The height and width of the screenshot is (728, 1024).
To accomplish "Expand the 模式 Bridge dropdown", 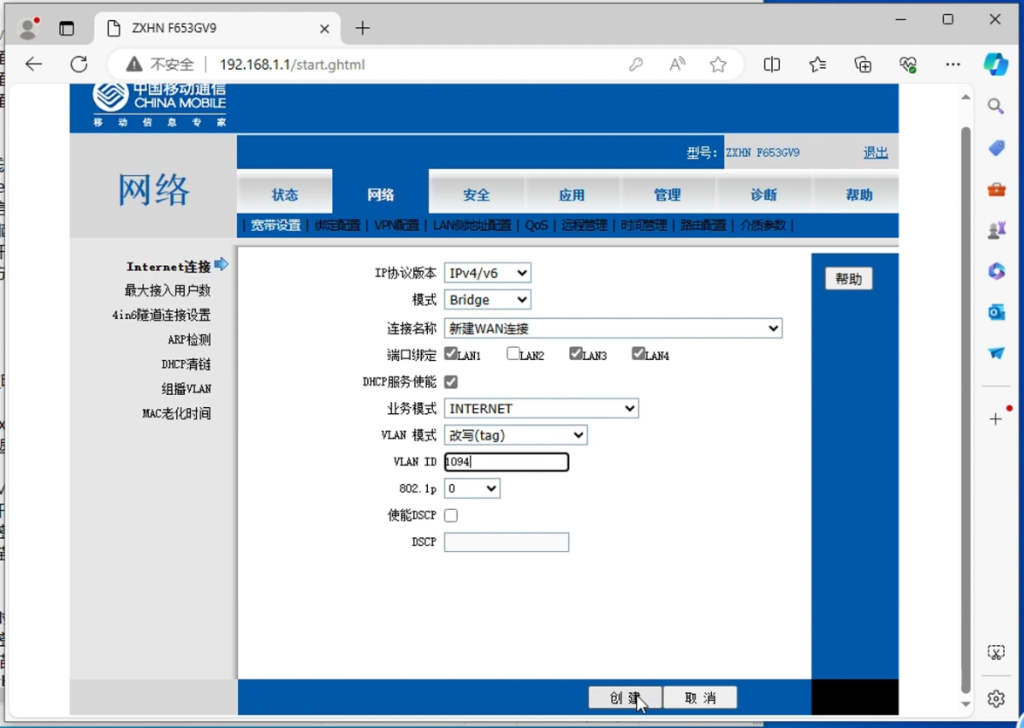I will [488, 300].
